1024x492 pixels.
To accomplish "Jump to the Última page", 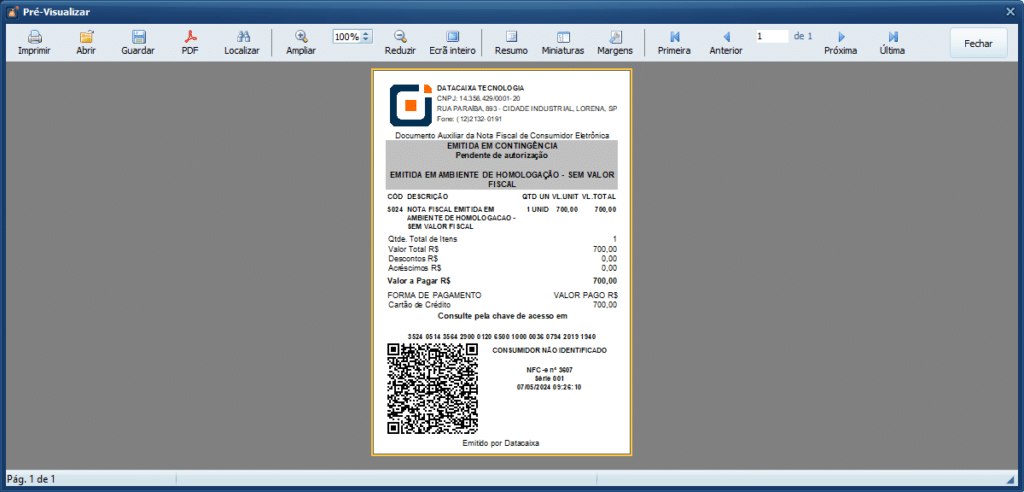I will 892,43.
